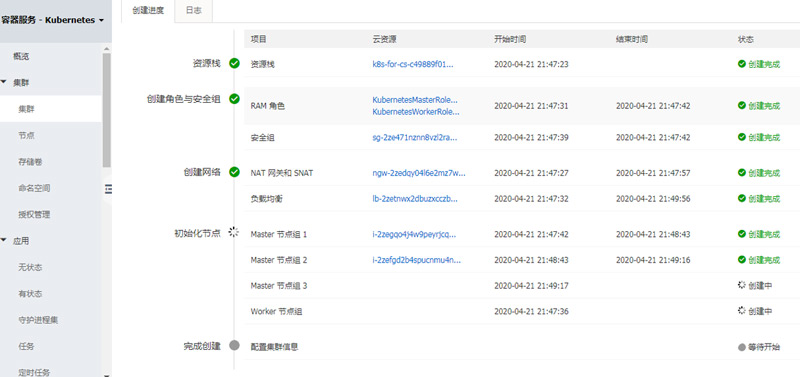This screenshot has height=377, width=800.
Task: Click the 结束时间 column header
Action: 632,39
